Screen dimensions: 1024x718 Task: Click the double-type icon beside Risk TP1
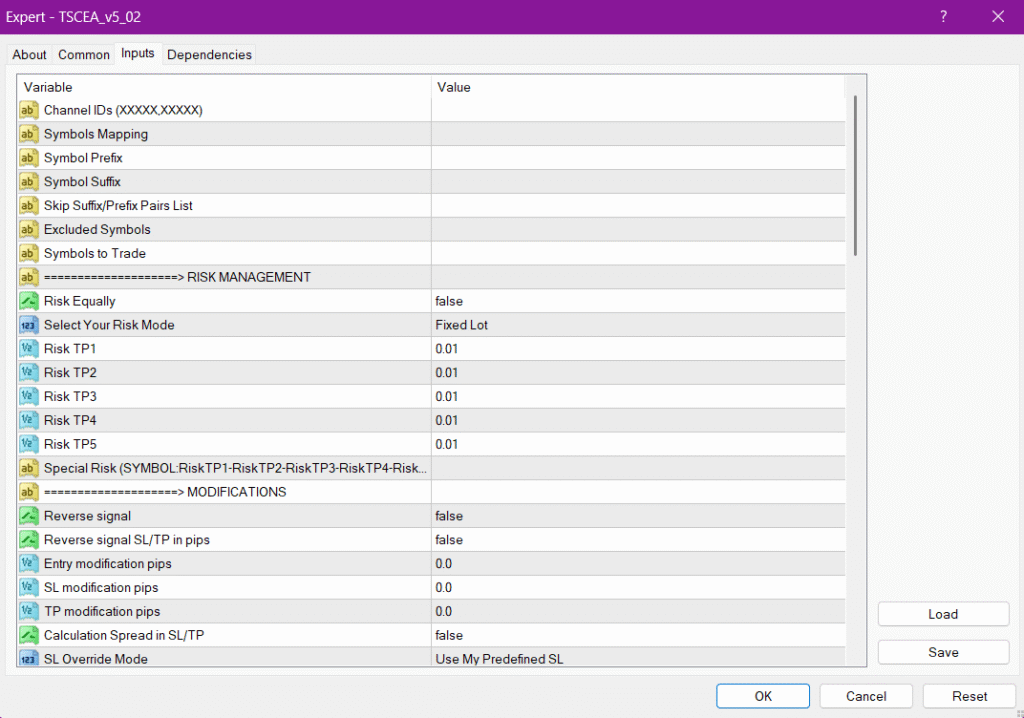(29, 349)
